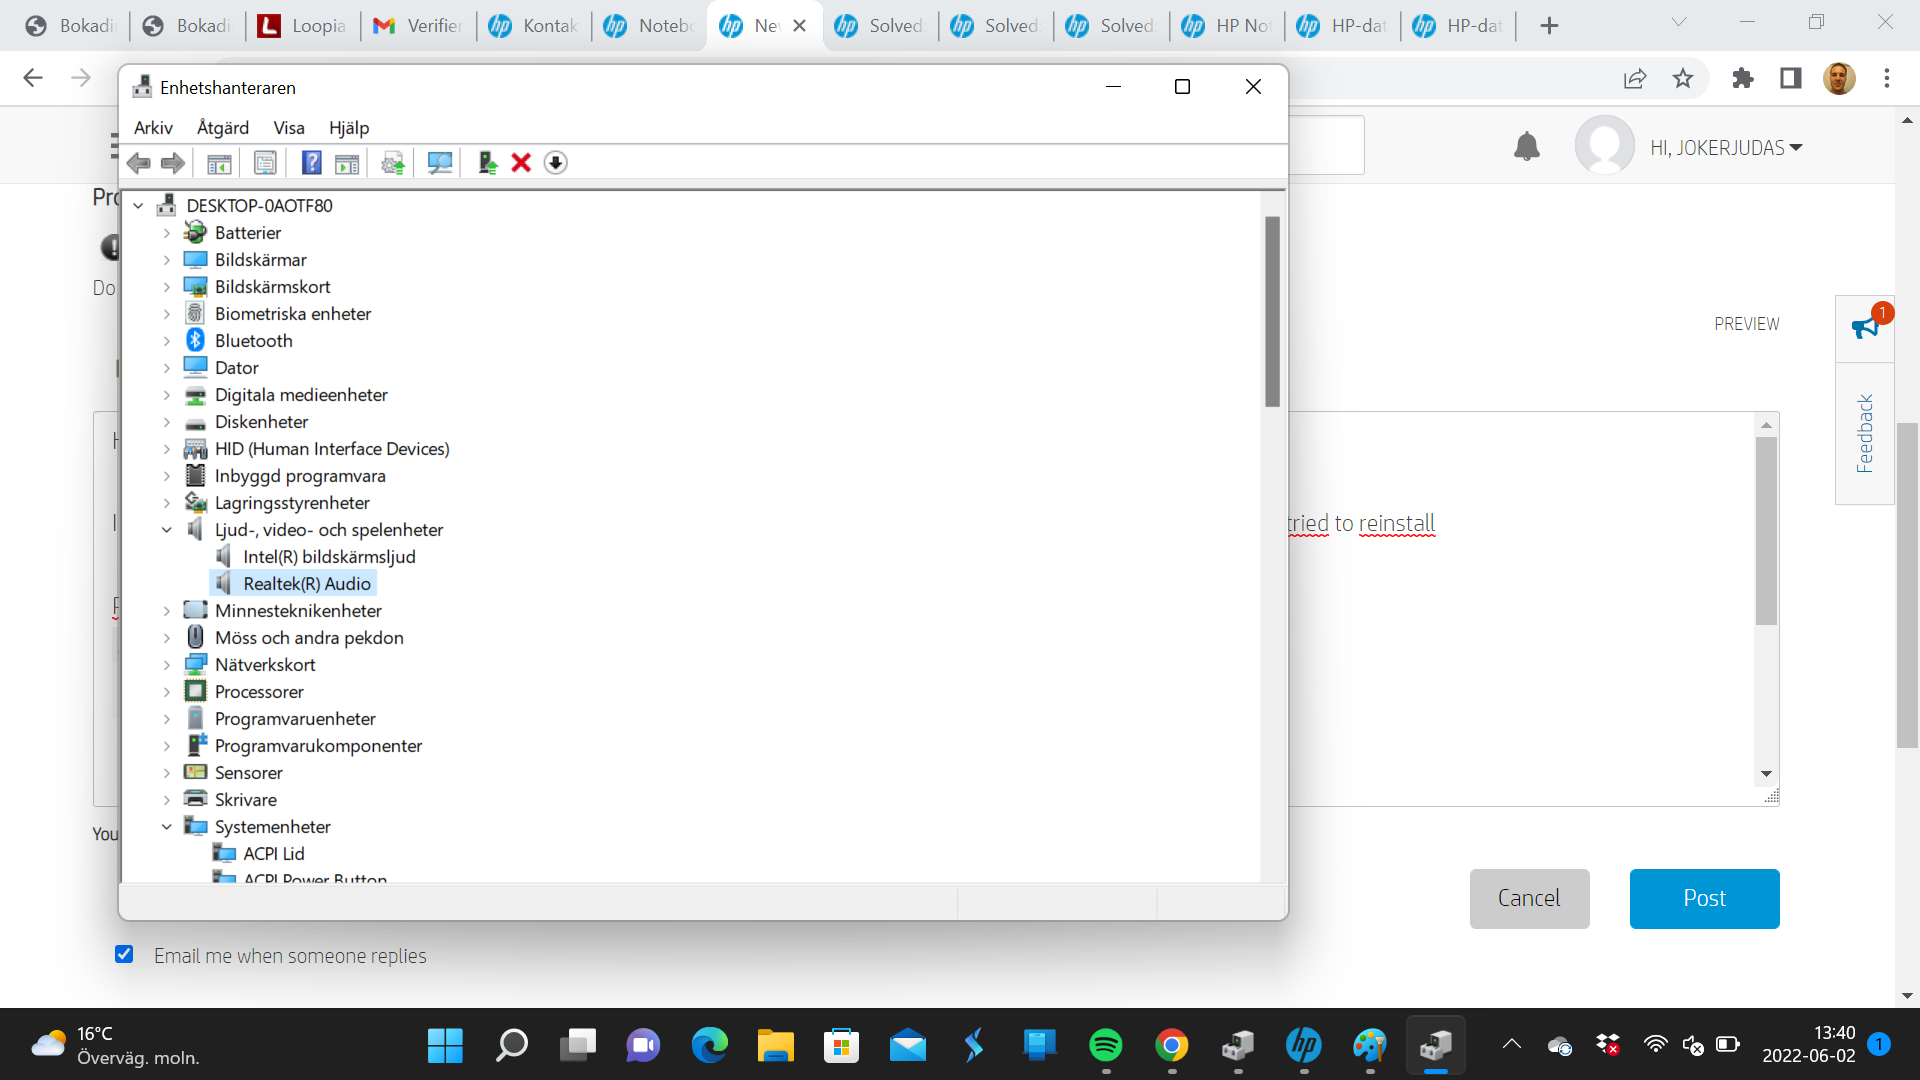Collapse the Ljud-, video- och spelenheter category

pyautogui.click(x=166, y=529)
